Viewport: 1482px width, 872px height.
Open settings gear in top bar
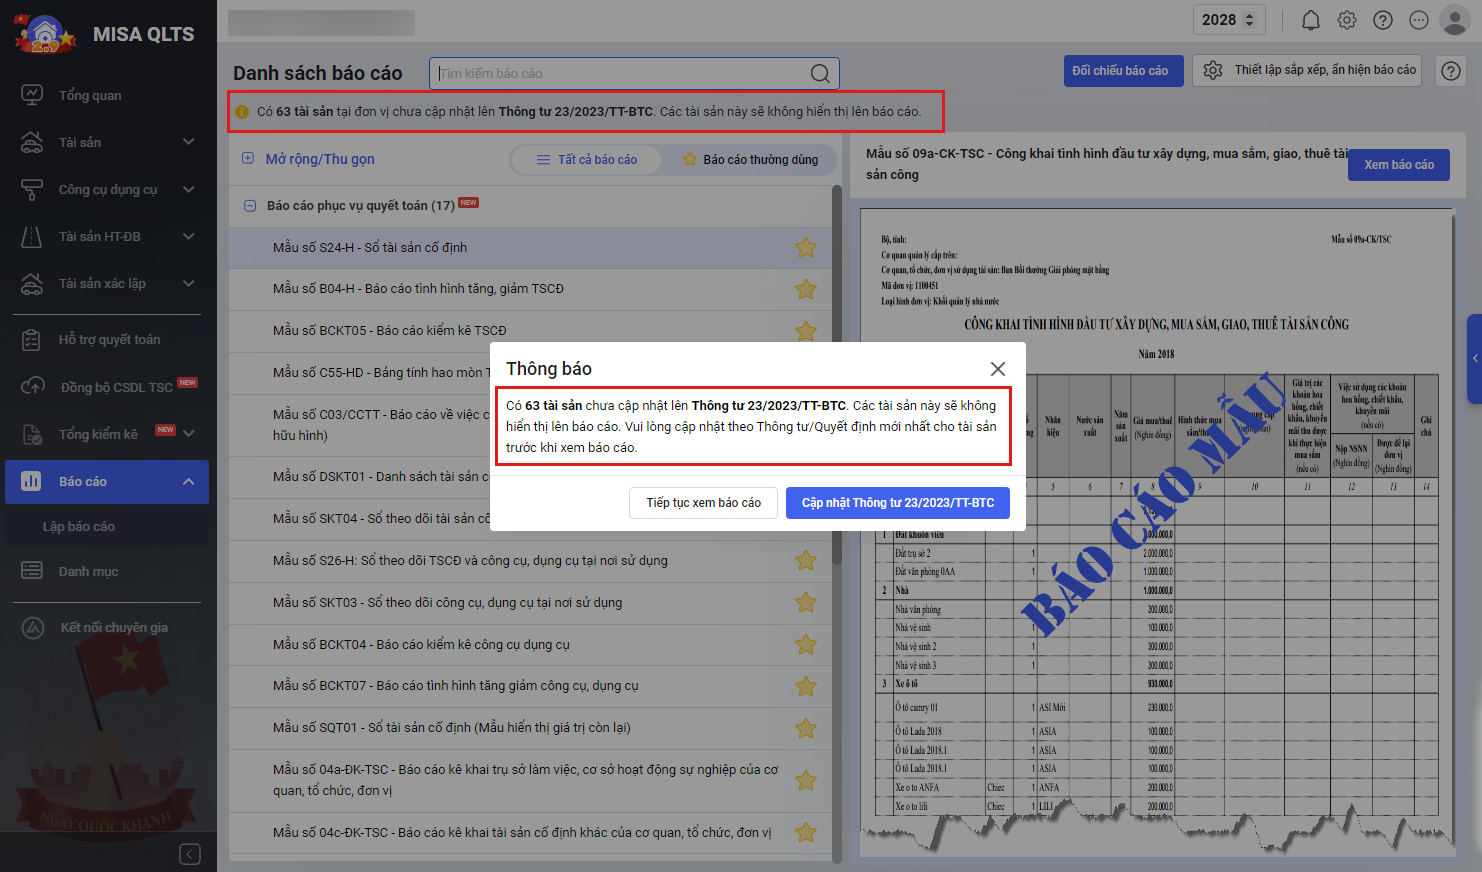(1347, 20)
